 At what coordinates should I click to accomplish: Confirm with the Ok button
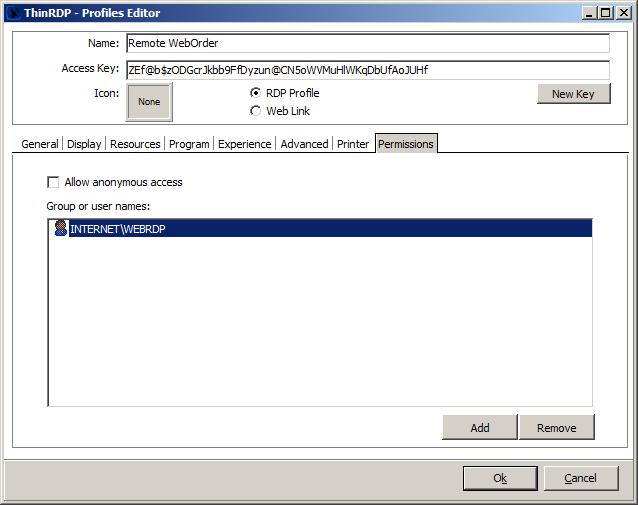pos(500,478)
